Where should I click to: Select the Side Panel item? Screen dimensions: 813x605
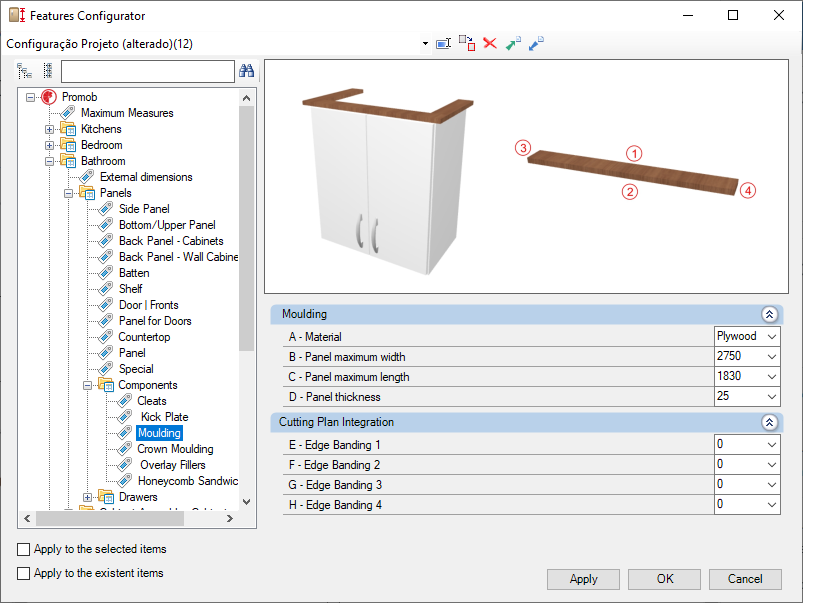click(144, 209)
